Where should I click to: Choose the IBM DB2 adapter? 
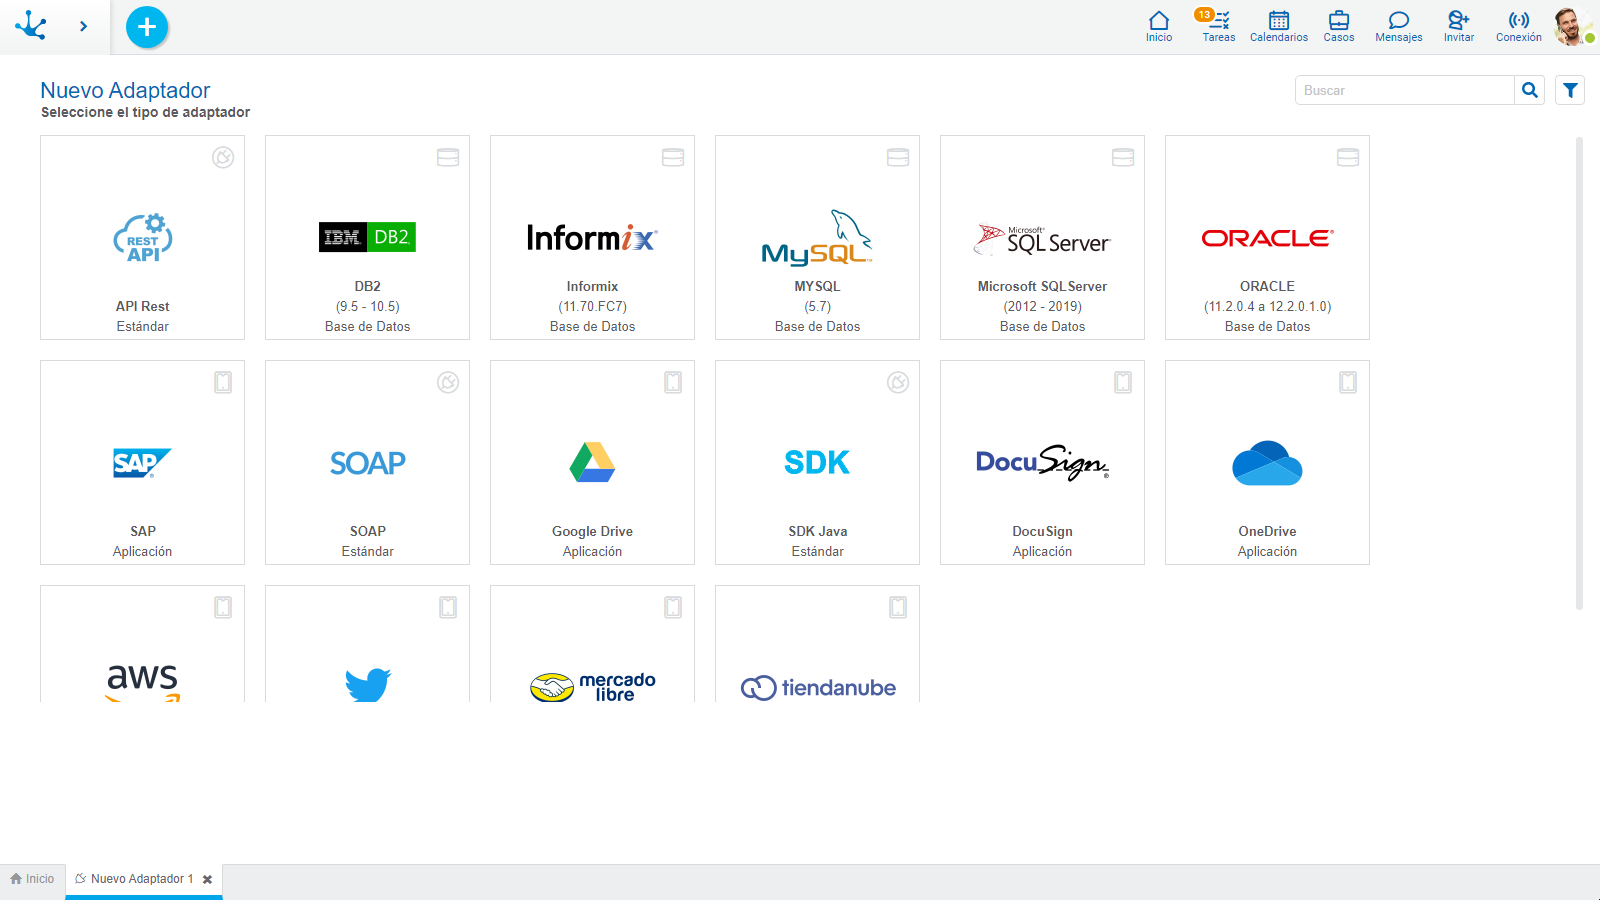click(x=368, y=237)
